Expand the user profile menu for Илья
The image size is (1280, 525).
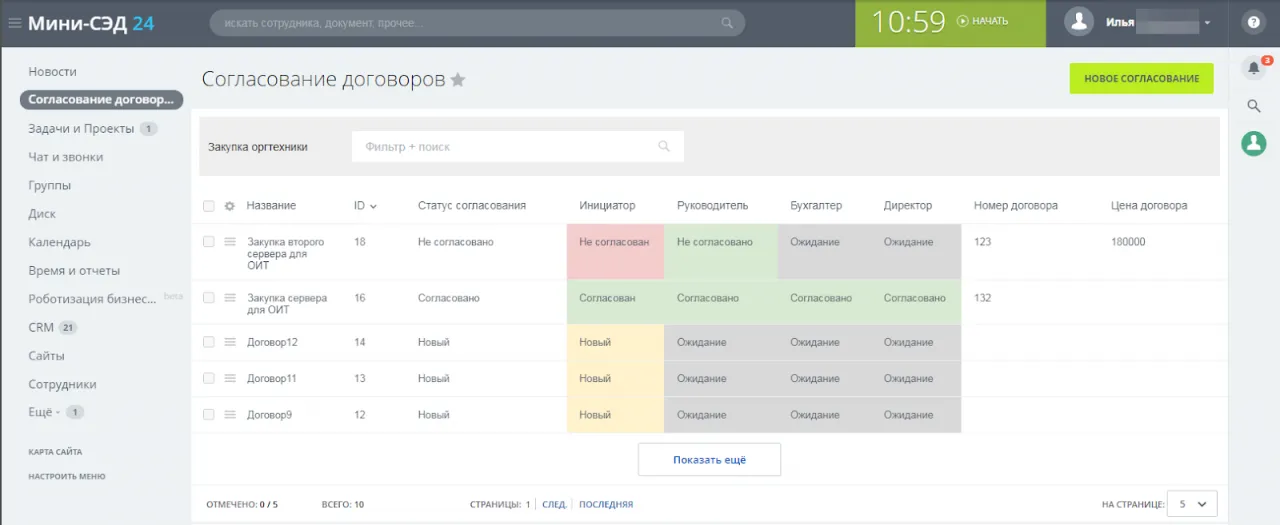pyautogui.click(x=1207, y=23)
